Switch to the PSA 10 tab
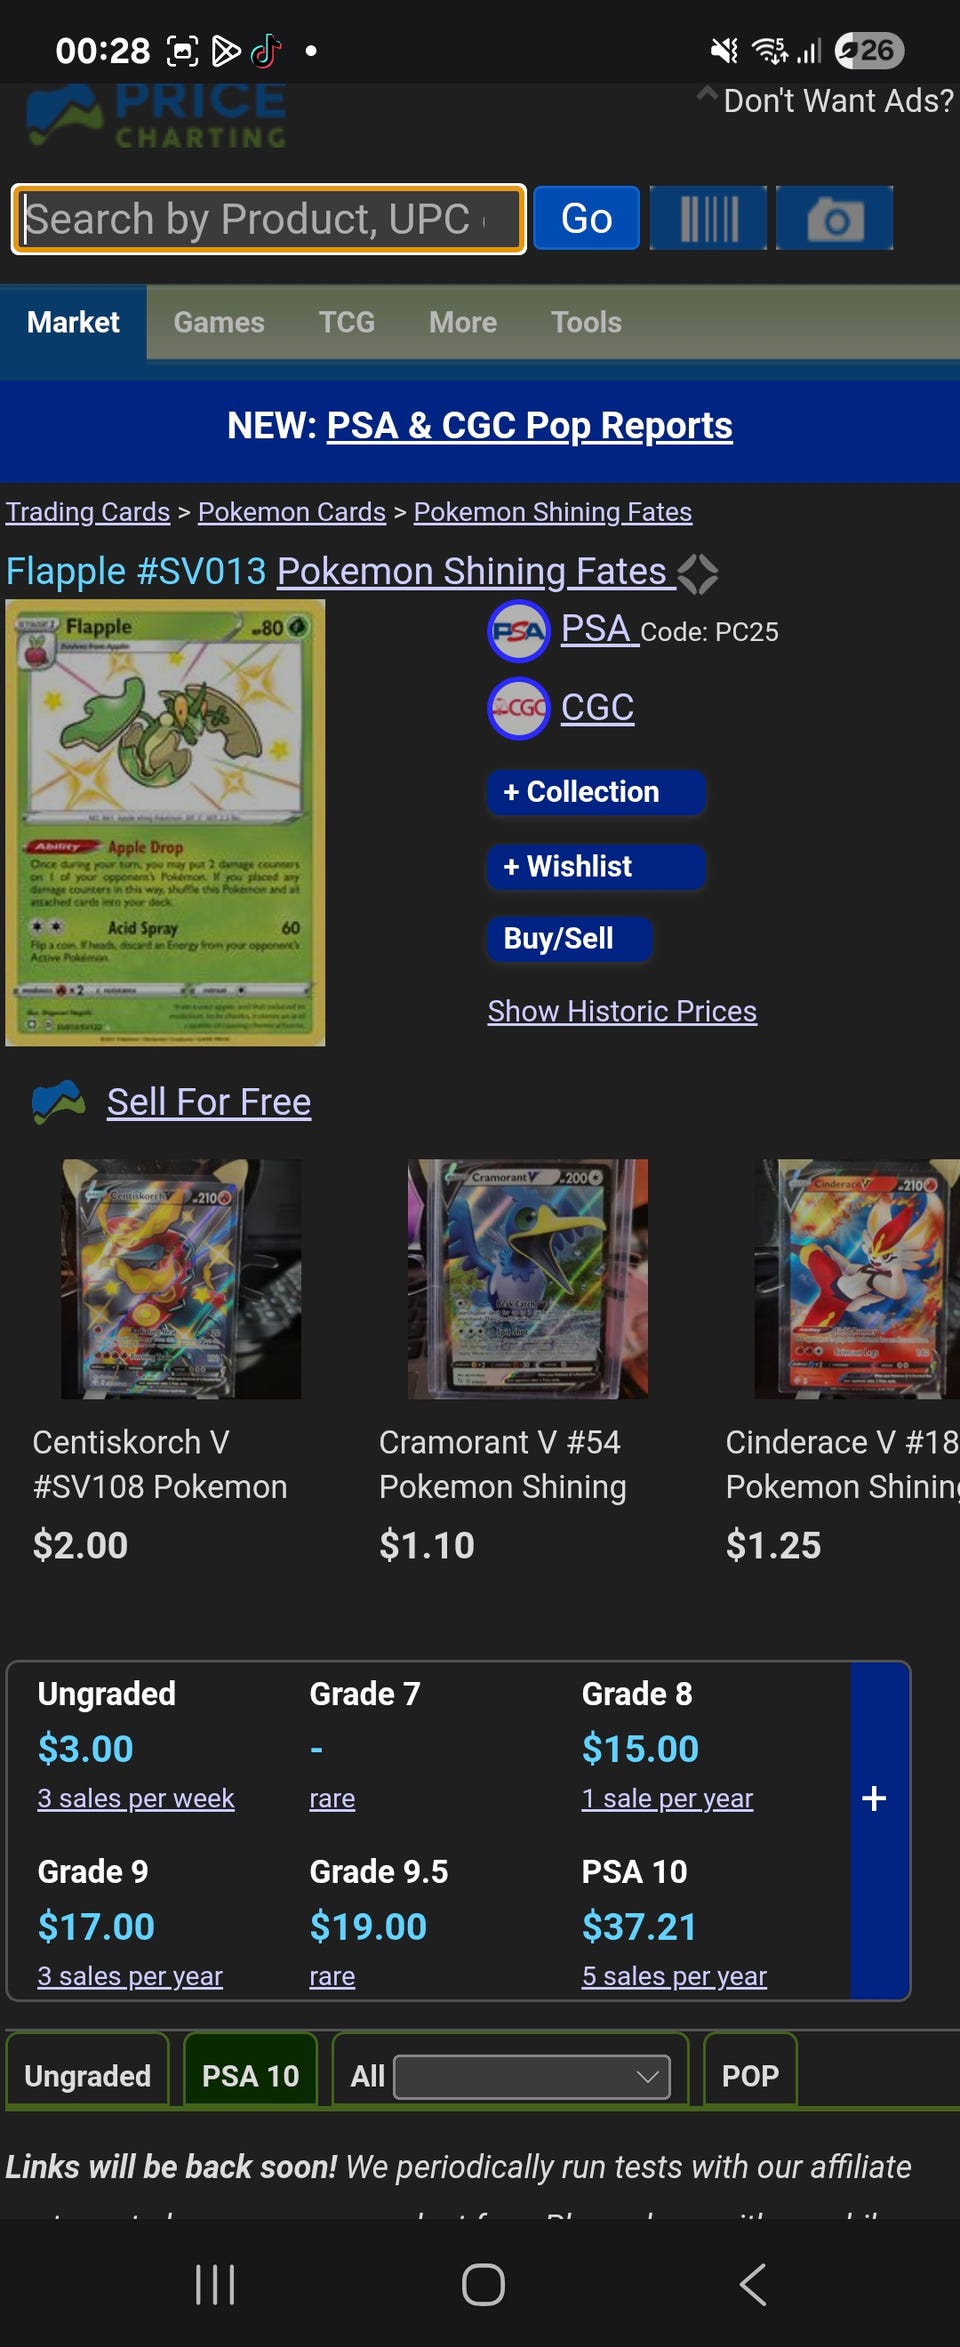The width and height of the screenshot is (960, 2347). (251, 2076)
